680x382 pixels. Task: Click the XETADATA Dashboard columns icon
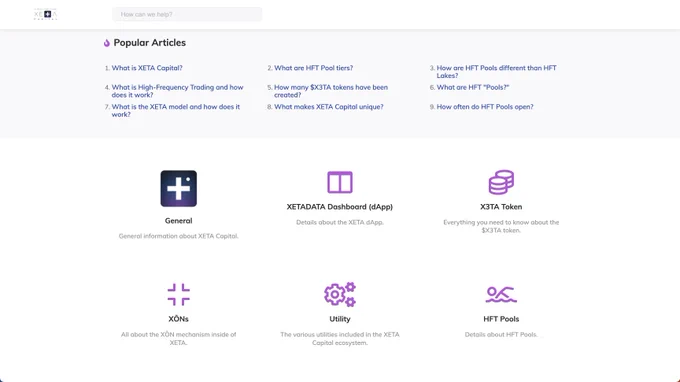(x=340, y=182)
